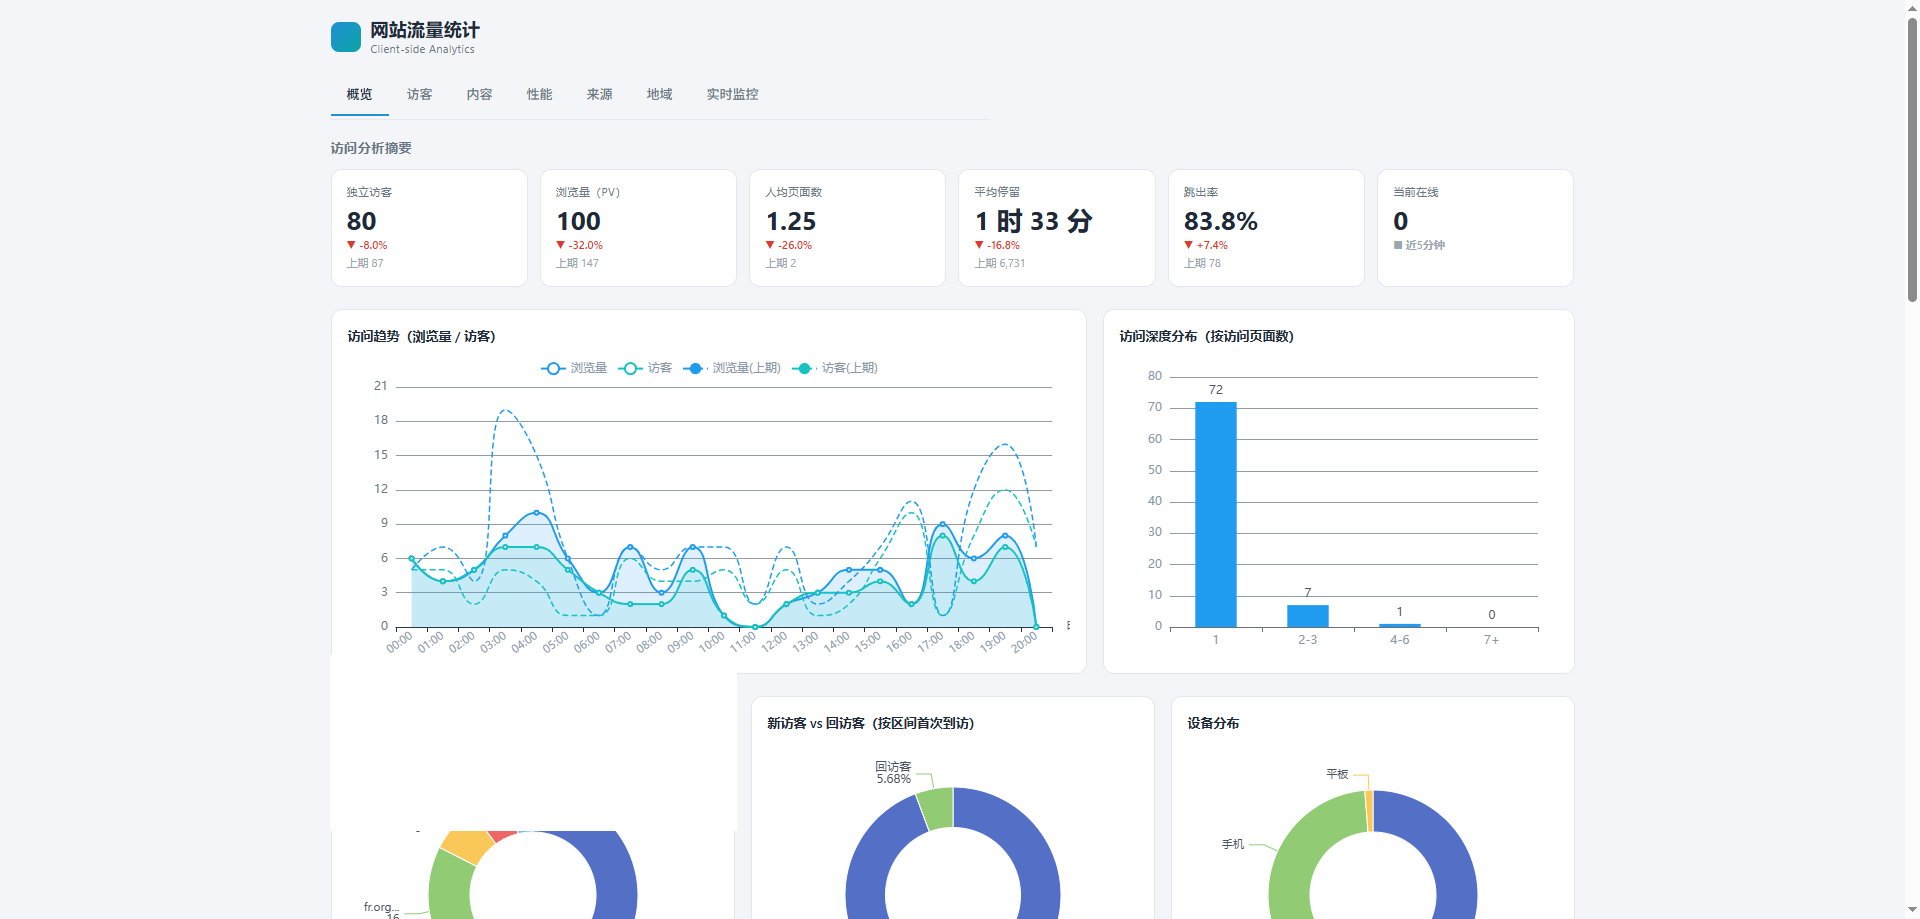Click the 手机 label in device chart
This screenshot has width=1920, height=919.
coord(1233,844)
